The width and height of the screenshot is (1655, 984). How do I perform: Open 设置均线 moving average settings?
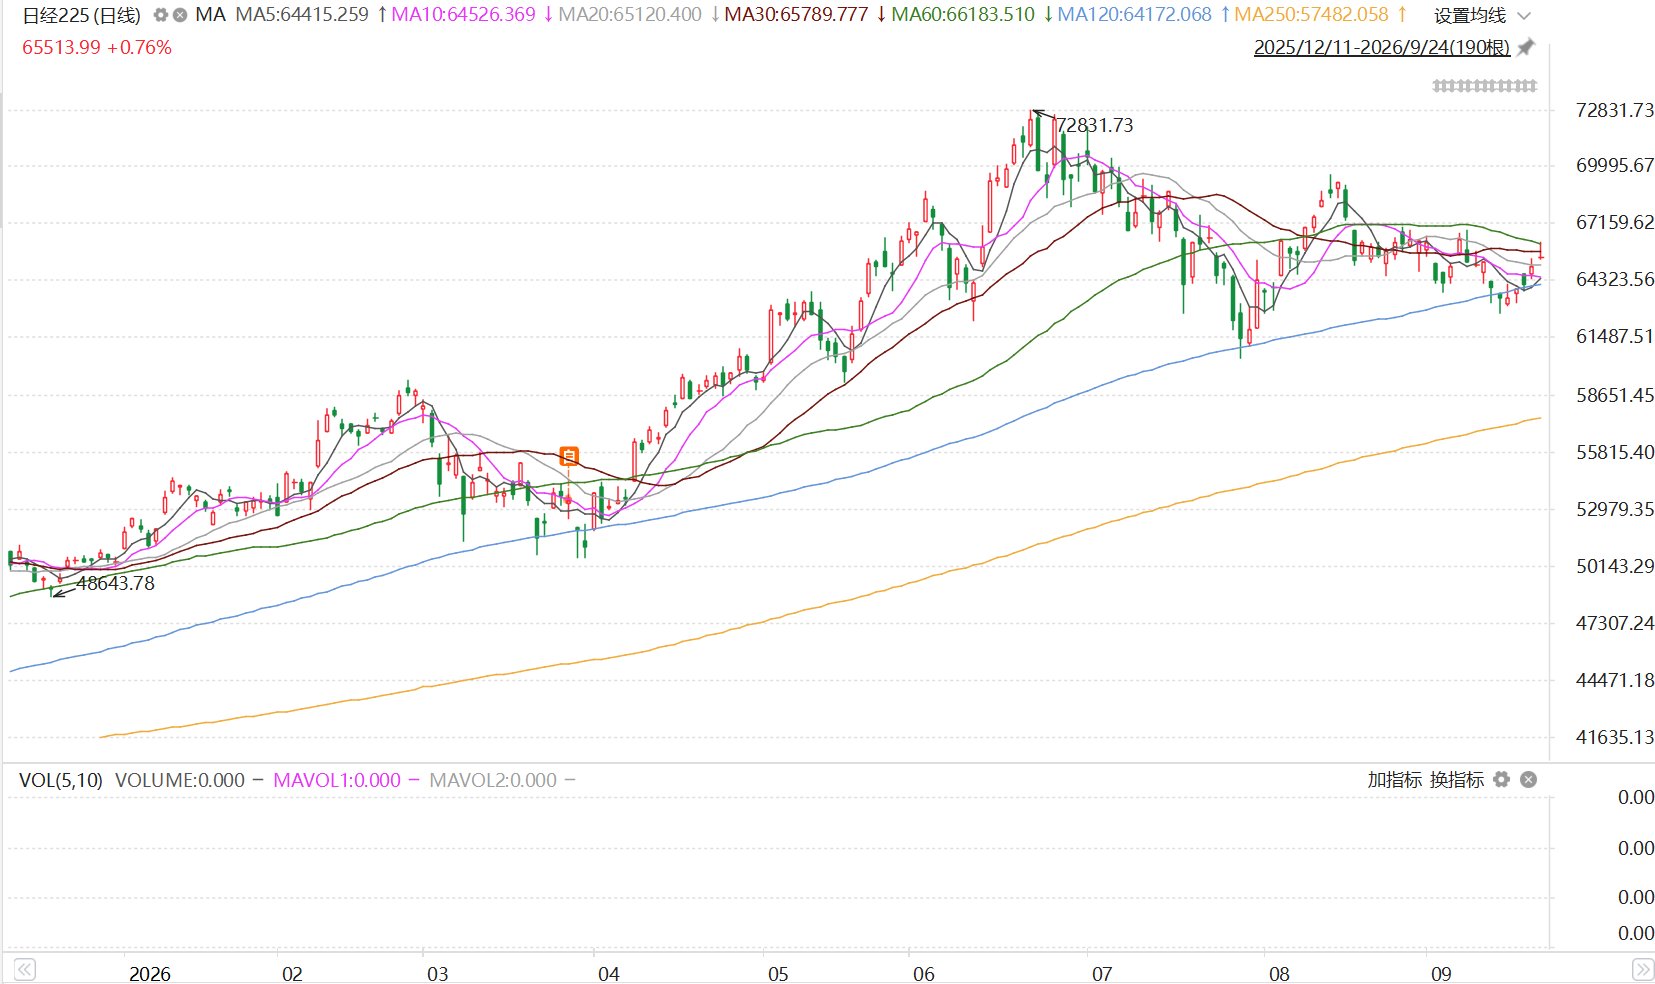pos(1470,15)
